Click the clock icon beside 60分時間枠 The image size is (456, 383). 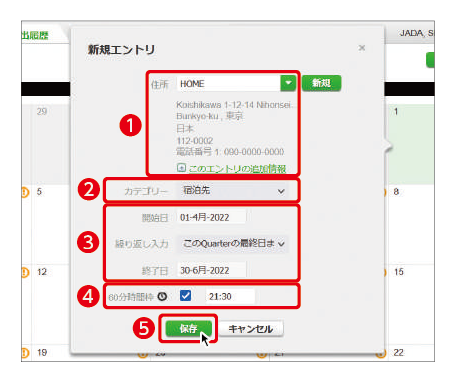[162, 296]
